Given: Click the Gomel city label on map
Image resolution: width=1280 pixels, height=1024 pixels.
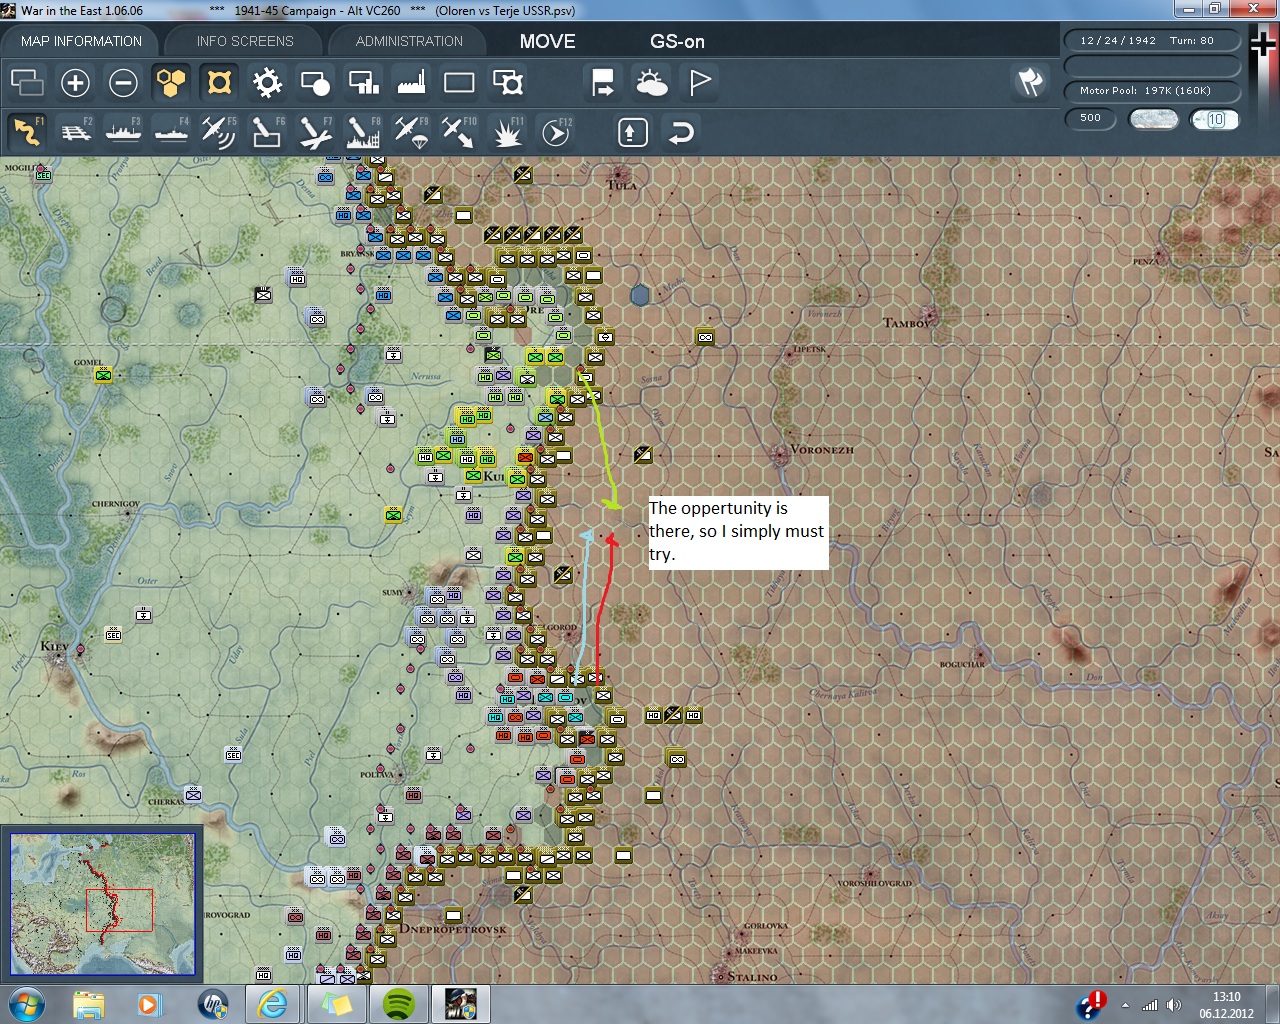Looking at the screenshot, I should click(88, 362).
